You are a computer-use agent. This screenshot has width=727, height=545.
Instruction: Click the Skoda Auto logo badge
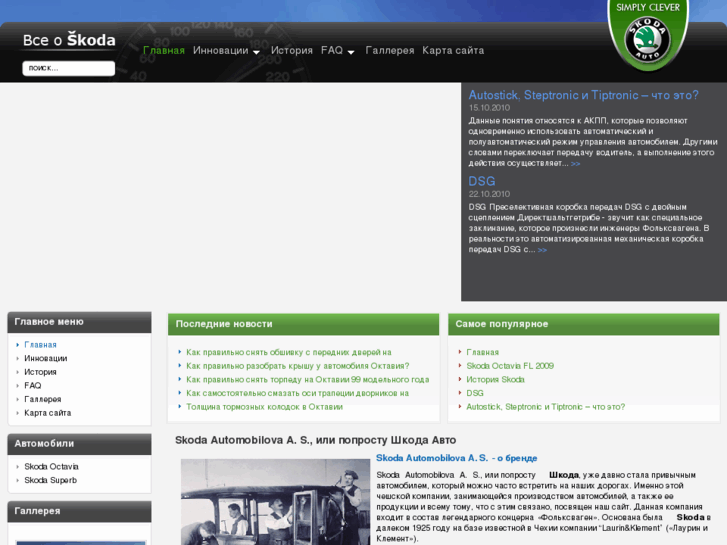click(x=648, y=35)
